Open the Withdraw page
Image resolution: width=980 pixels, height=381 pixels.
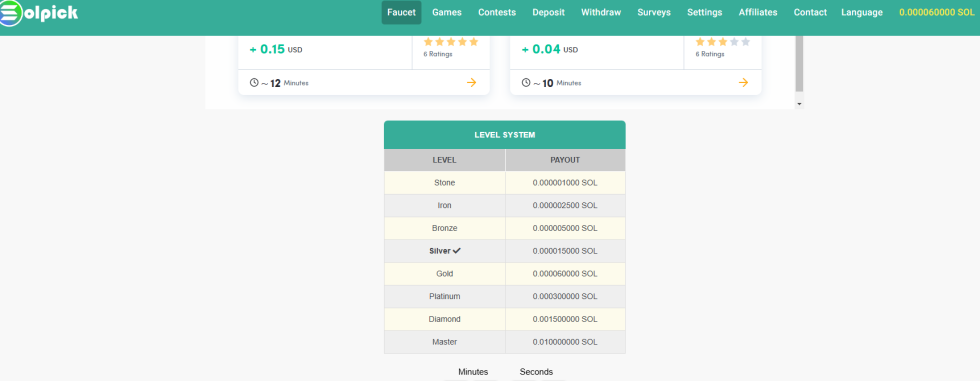(x=601, y=12)
